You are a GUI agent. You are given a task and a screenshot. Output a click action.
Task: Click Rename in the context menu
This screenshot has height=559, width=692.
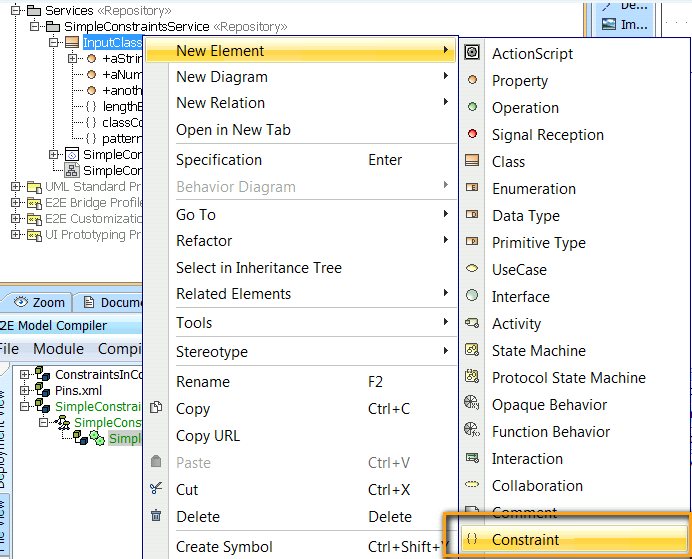[x=202, y=382]
